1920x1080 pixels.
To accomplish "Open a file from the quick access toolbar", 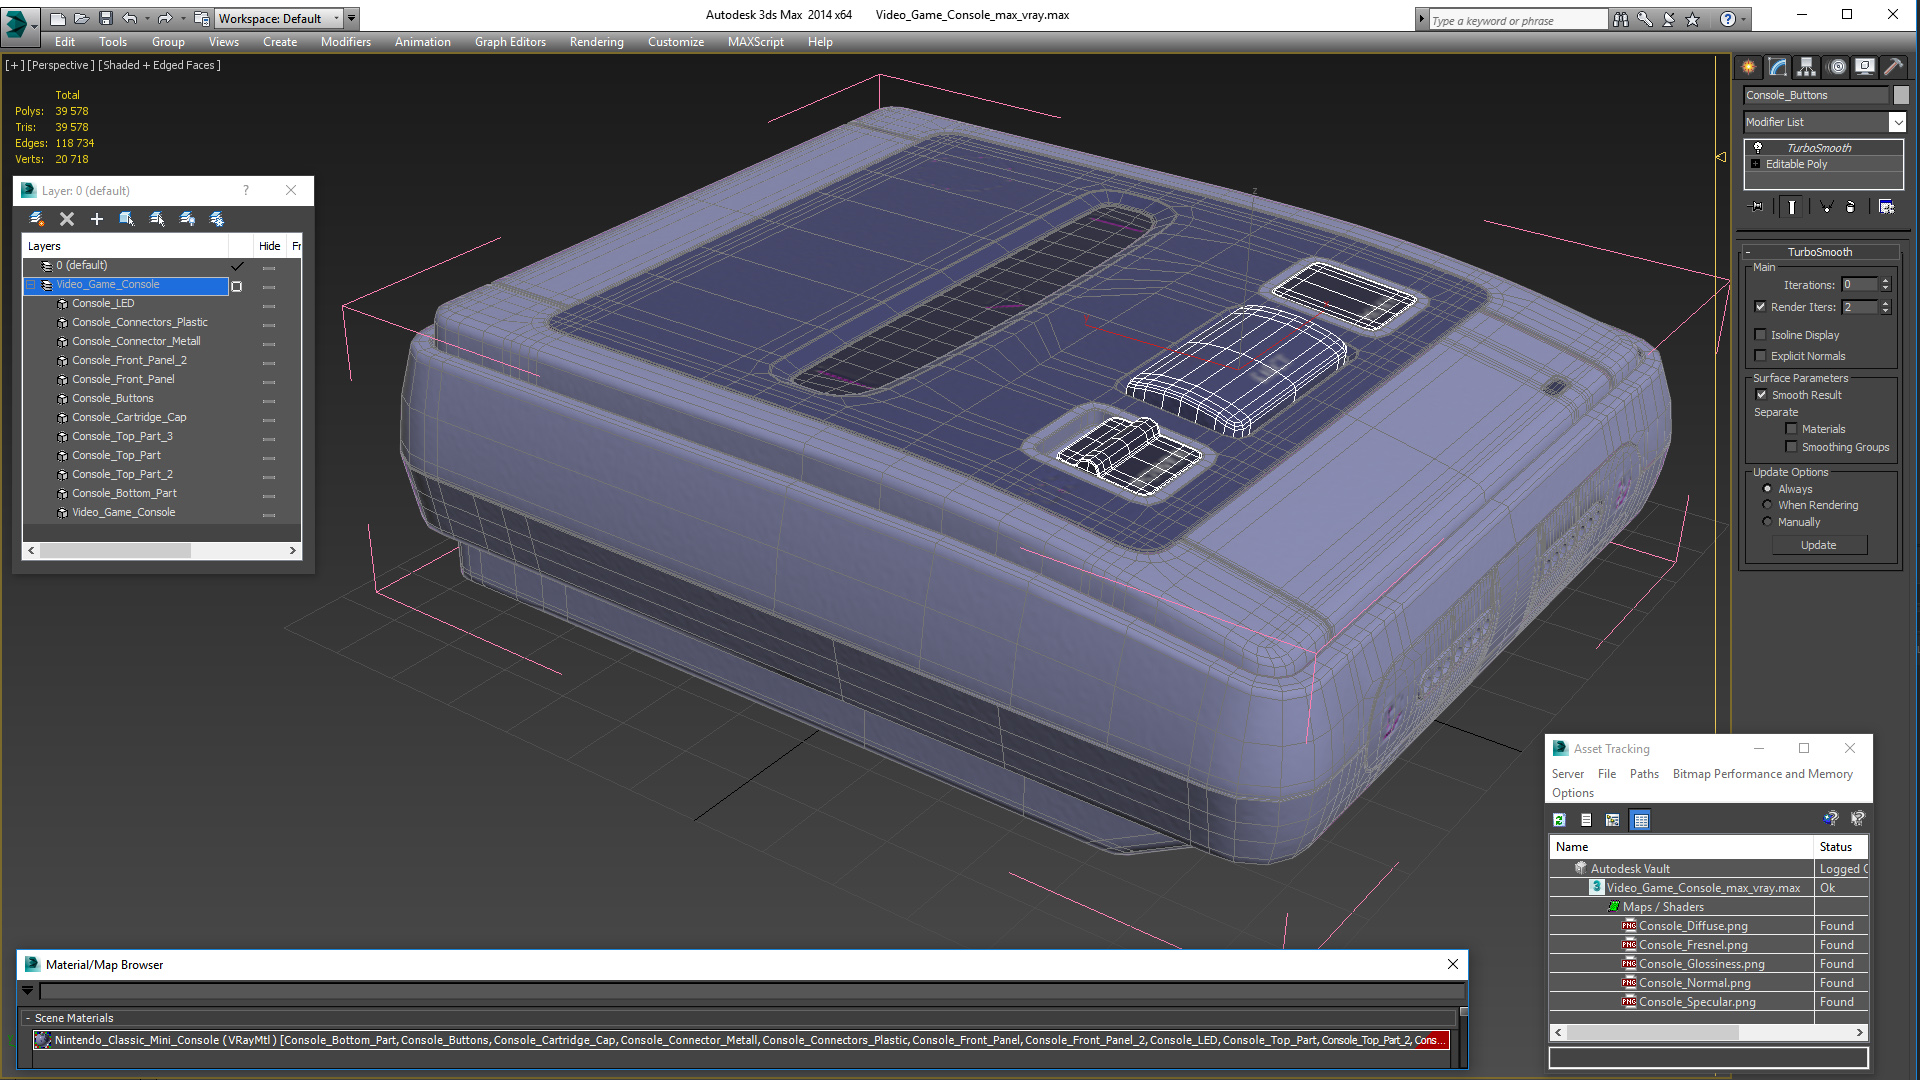I will tap(81, 18).
